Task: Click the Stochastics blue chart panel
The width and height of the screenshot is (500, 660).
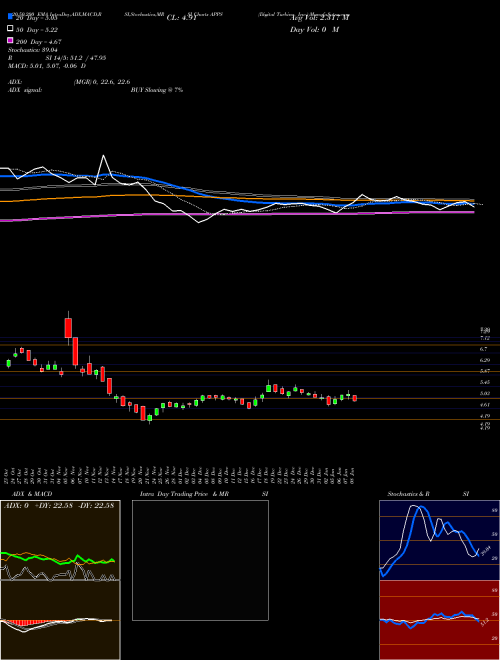Action: [x=439, y=540]
